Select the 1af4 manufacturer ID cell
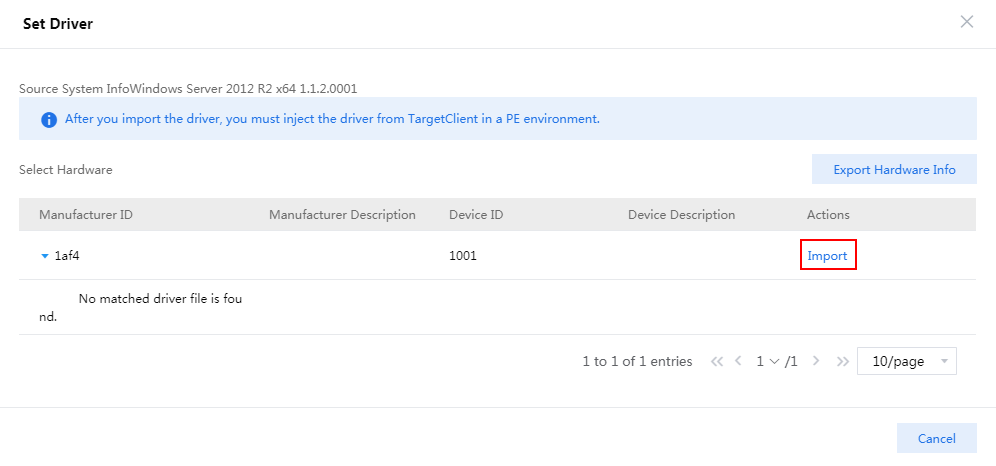This screenshot has width=996, height=466. coord(68,256)
